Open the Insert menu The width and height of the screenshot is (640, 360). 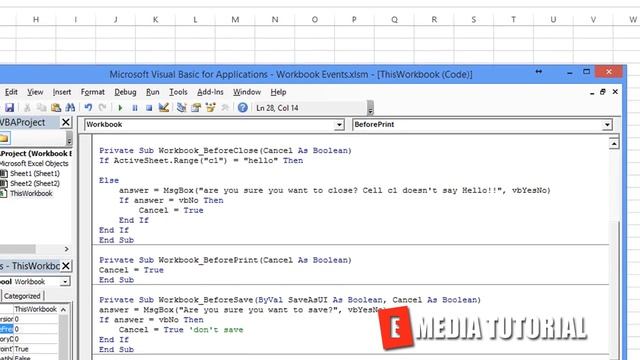click(62, 92)
